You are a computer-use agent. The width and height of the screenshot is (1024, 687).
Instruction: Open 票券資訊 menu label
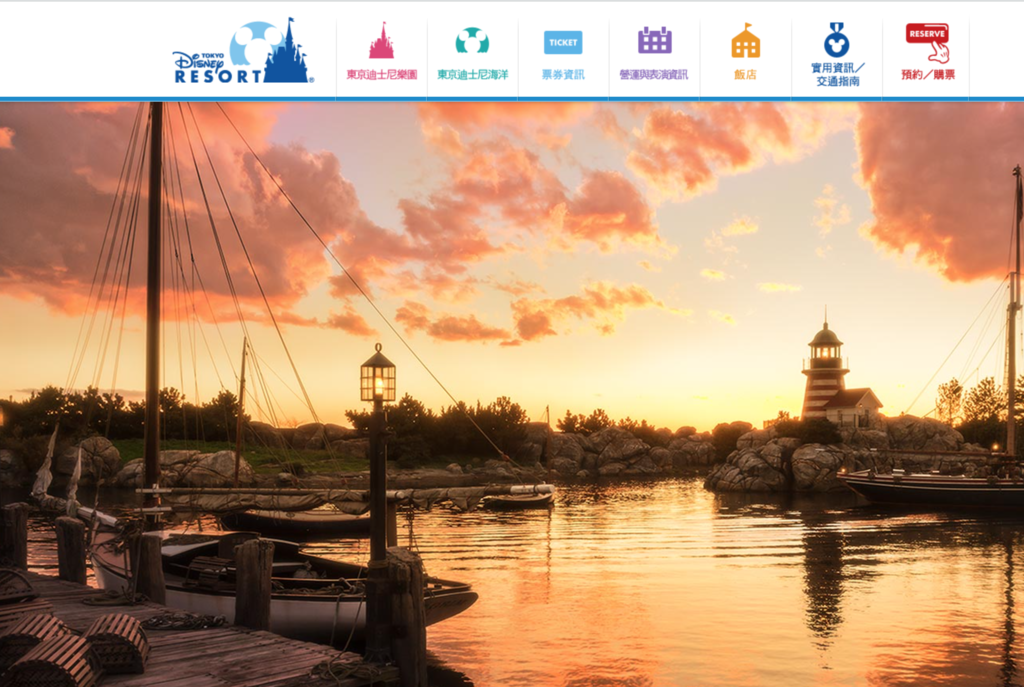pyautogui.click(x=563, y=75)
